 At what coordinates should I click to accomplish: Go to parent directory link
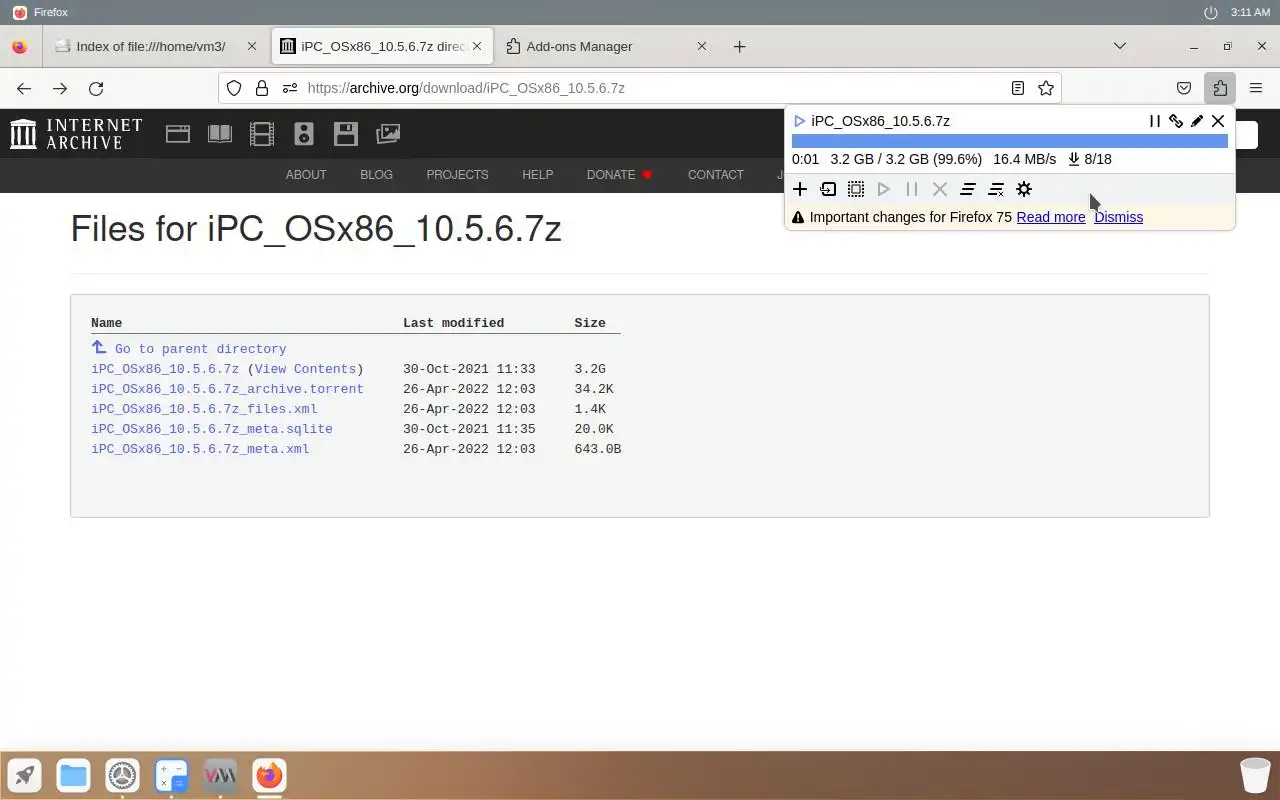pyautogui.click(x=200, y=349)
